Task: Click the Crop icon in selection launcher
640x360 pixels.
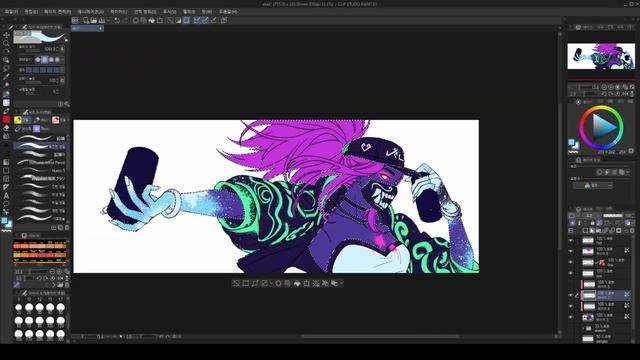Action: 246,283
